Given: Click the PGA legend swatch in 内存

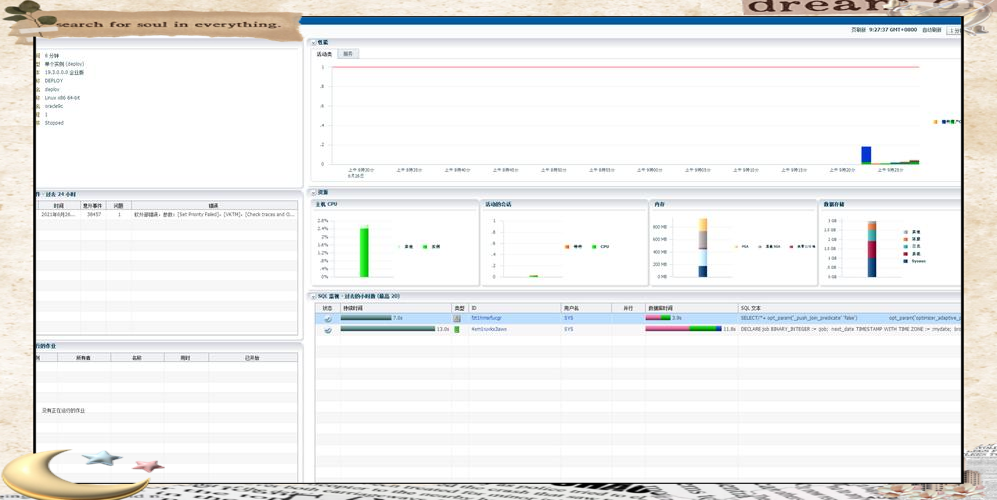Looking at the screenshot, I should 736,246.
